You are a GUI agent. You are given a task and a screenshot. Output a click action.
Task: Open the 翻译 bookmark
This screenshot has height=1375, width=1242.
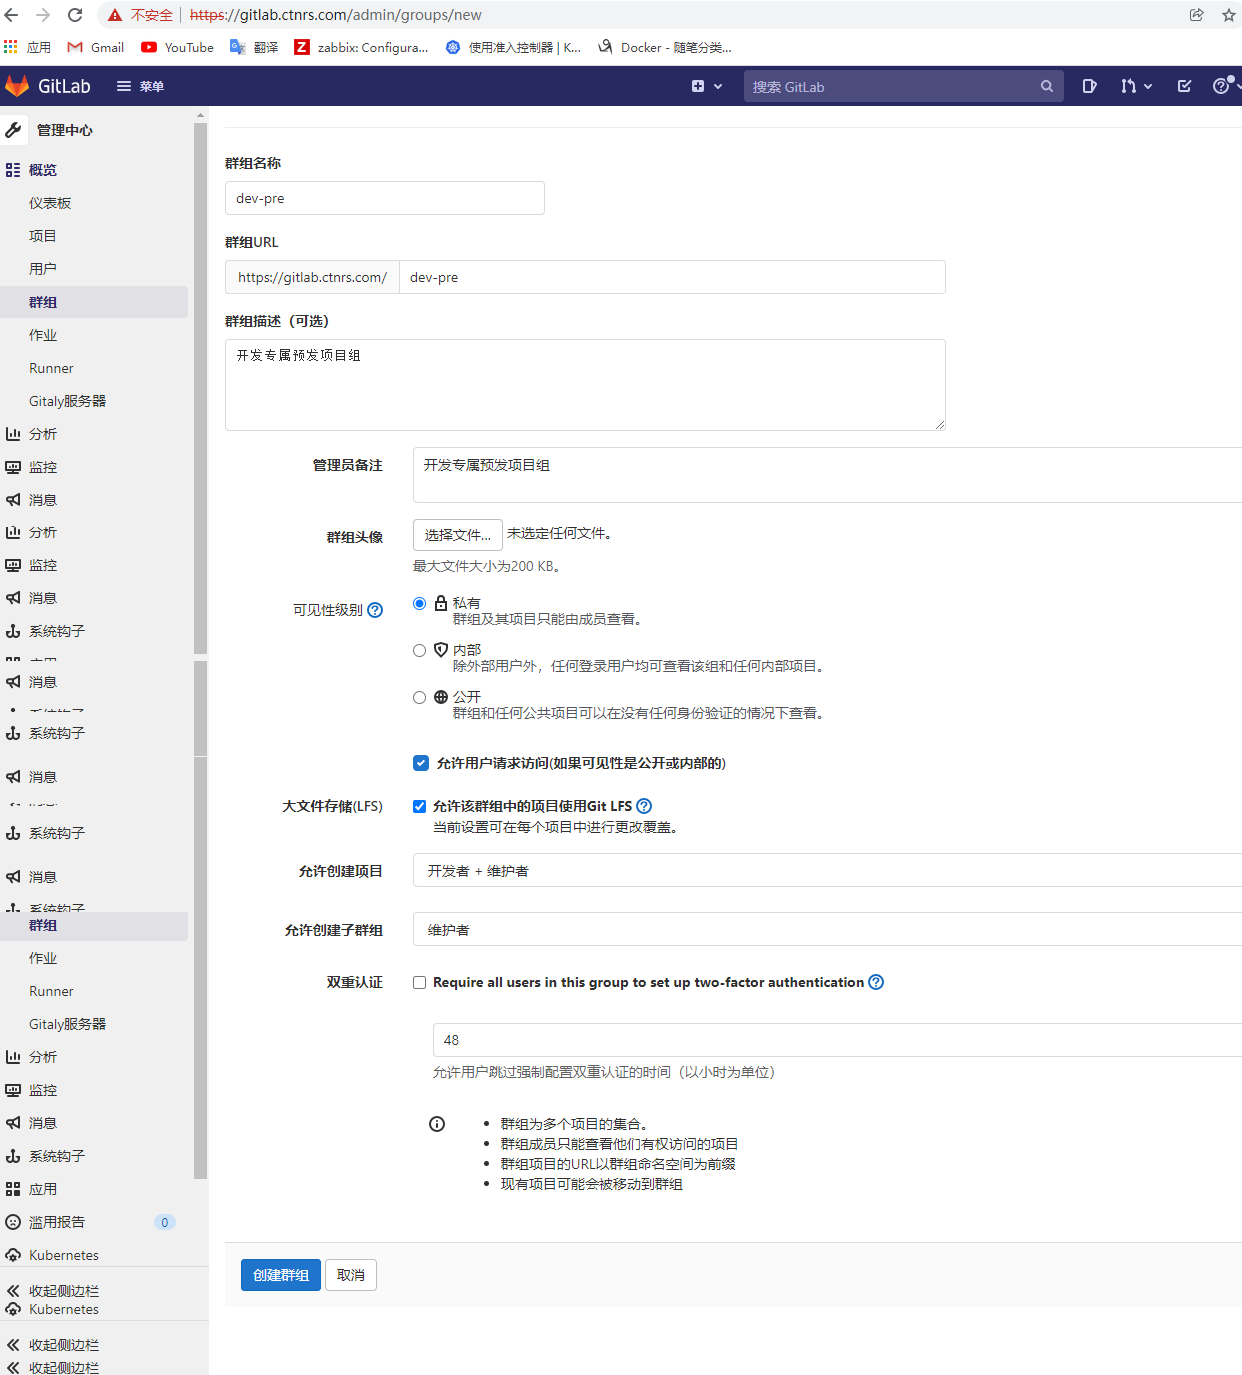click(254, 47)
